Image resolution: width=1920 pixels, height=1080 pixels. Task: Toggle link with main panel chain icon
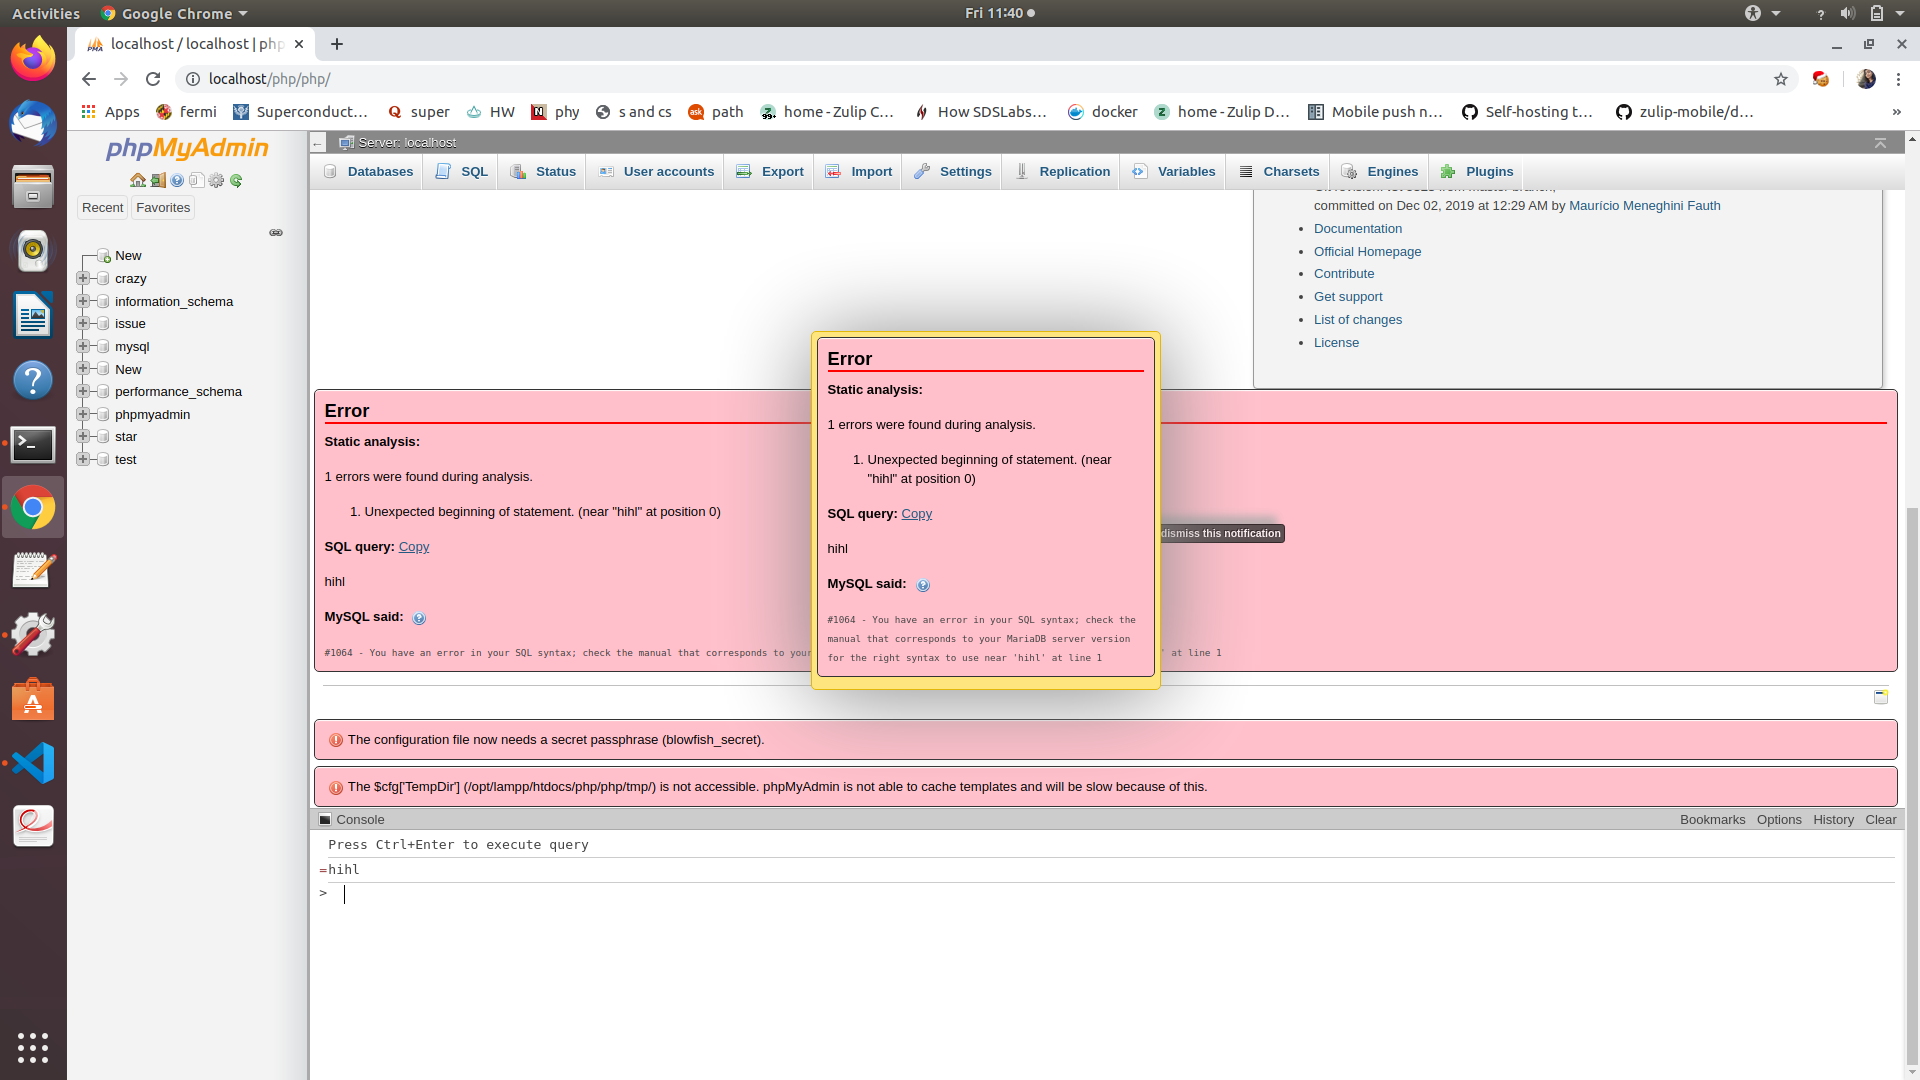point(276,232)
